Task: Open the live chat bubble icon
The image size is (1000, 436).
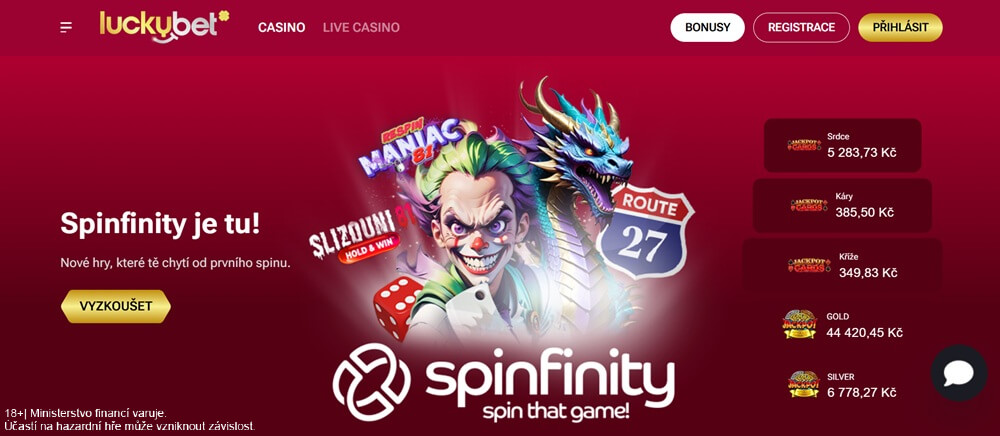Action: point(959,373)
